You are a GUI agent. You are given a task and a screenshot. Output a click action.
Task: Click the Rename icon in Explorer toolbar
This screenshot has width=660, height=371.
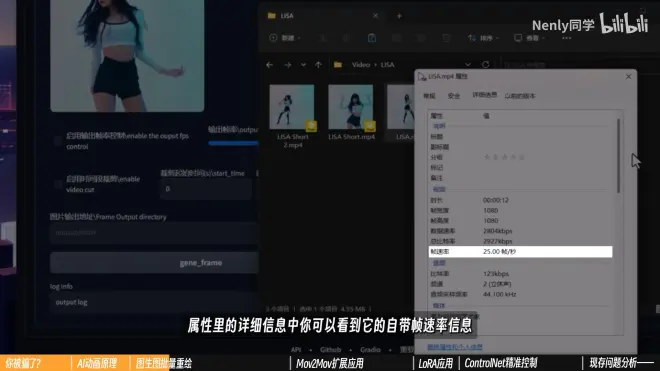[x=397, y=38]
